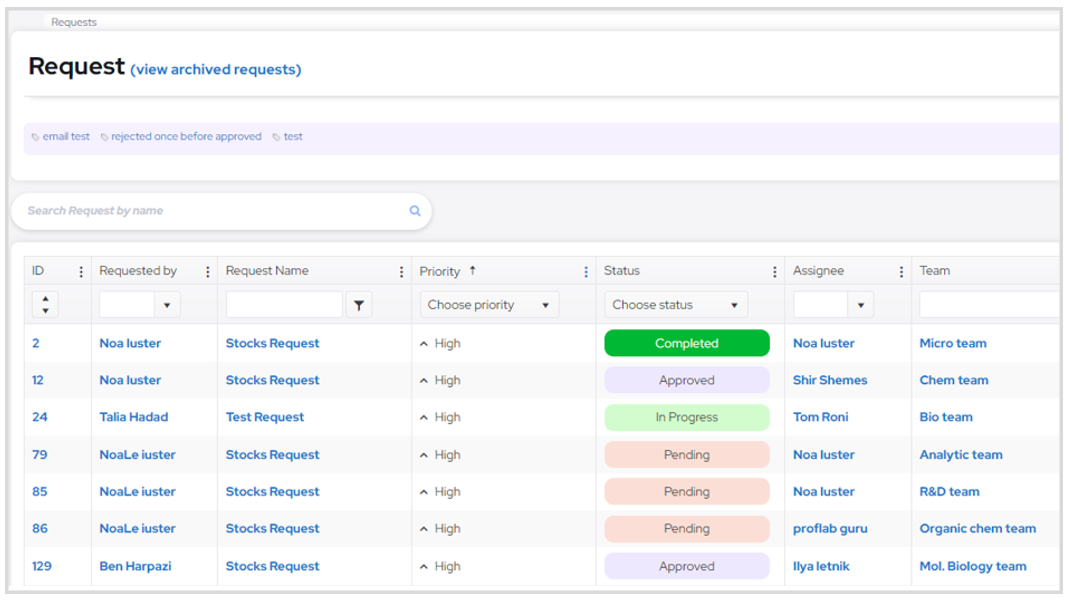The width and height of the screenshot is (1069, 600).
Task: Click the ID filter up/down stepper
Action: [45, 305]
